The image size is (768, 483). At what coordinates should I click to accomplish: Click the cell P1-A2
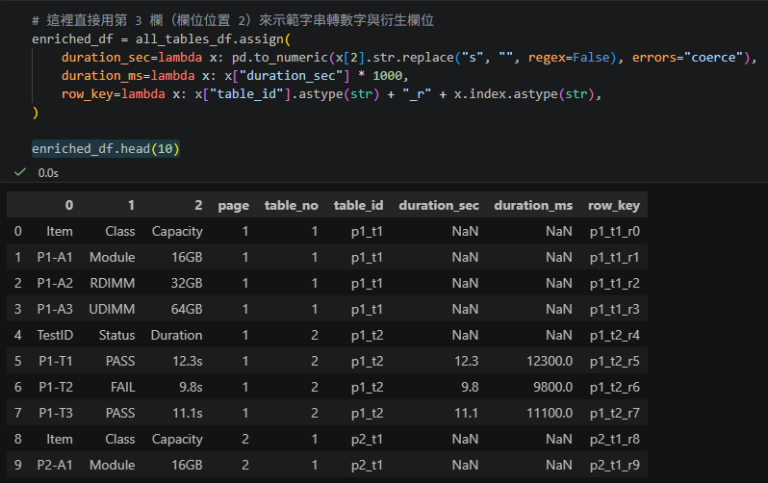55,283
